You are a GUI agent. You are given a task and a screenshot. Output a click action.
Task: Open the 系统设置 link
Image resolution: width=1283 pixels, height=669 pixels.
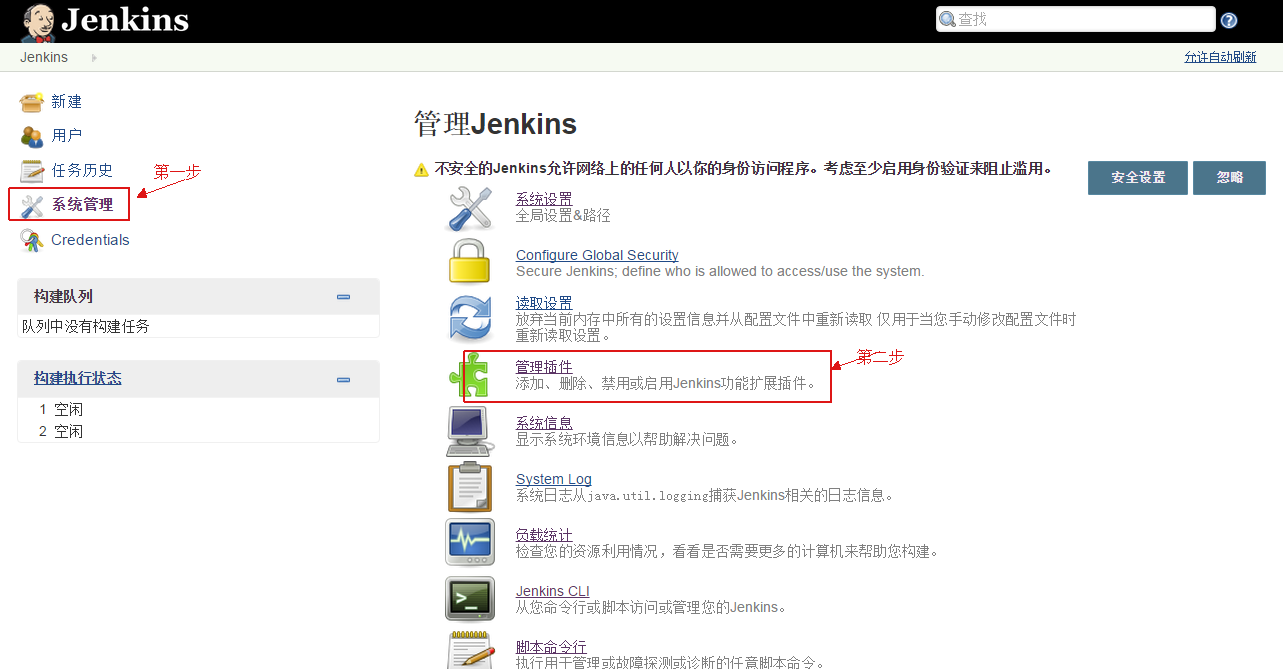(x=544, y=199)
